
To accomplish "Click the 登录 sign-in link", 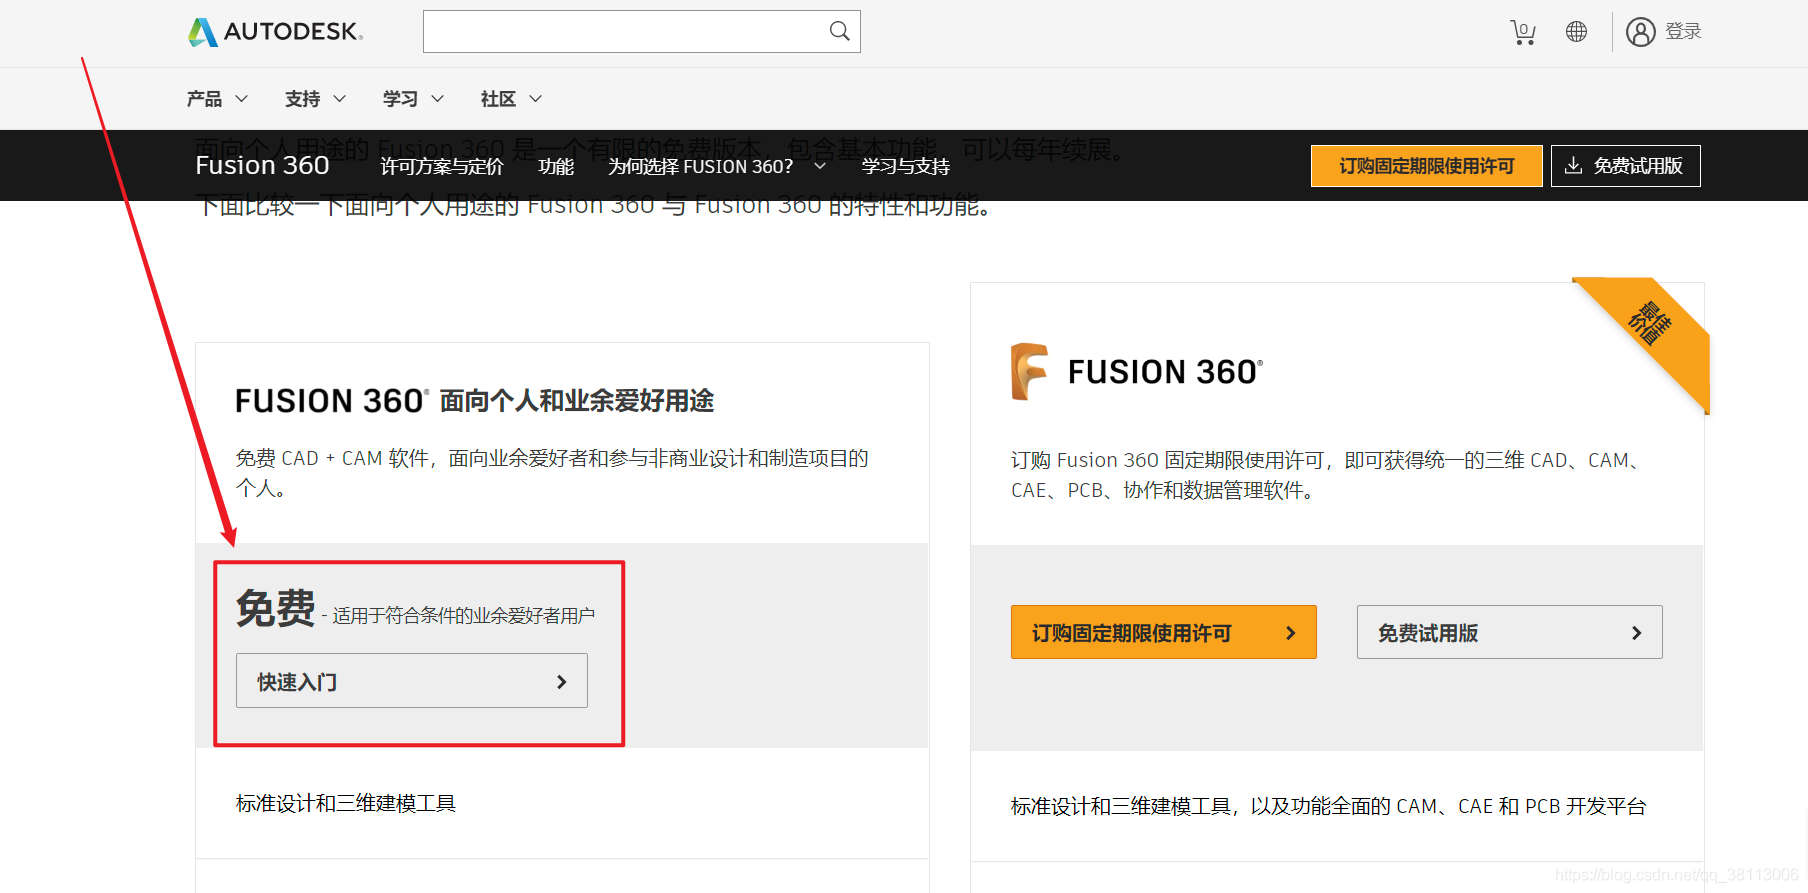I will point(1683,32).
